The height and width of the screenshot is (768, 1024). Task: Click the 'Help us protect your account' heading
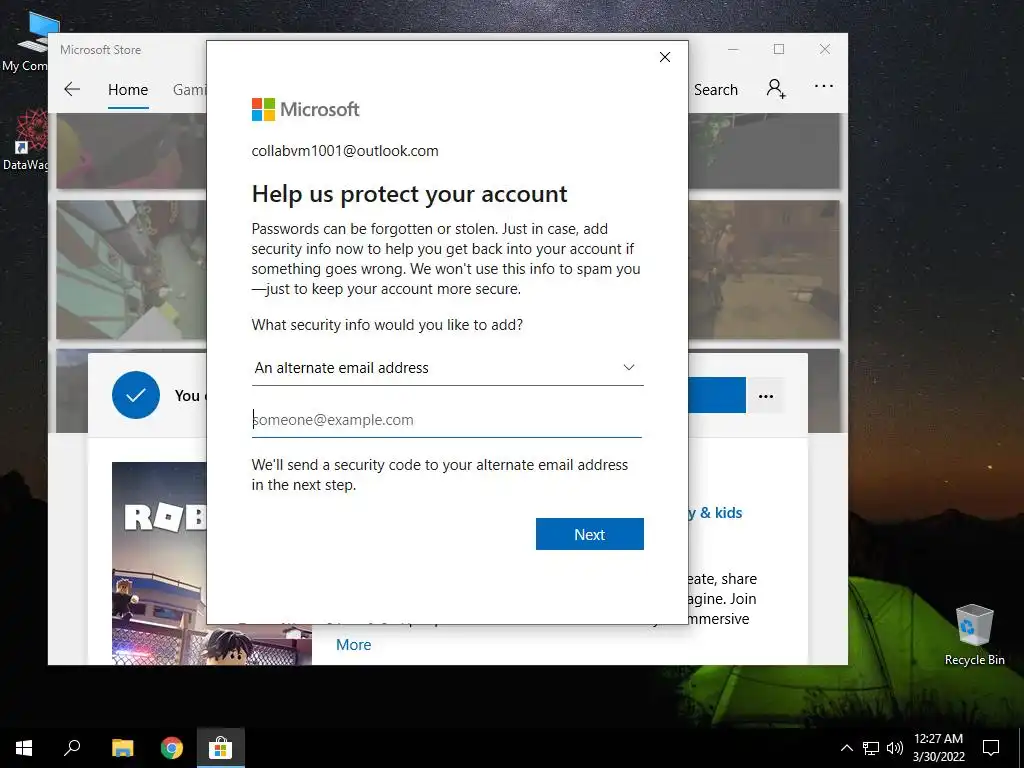click(x=409, y=194)
